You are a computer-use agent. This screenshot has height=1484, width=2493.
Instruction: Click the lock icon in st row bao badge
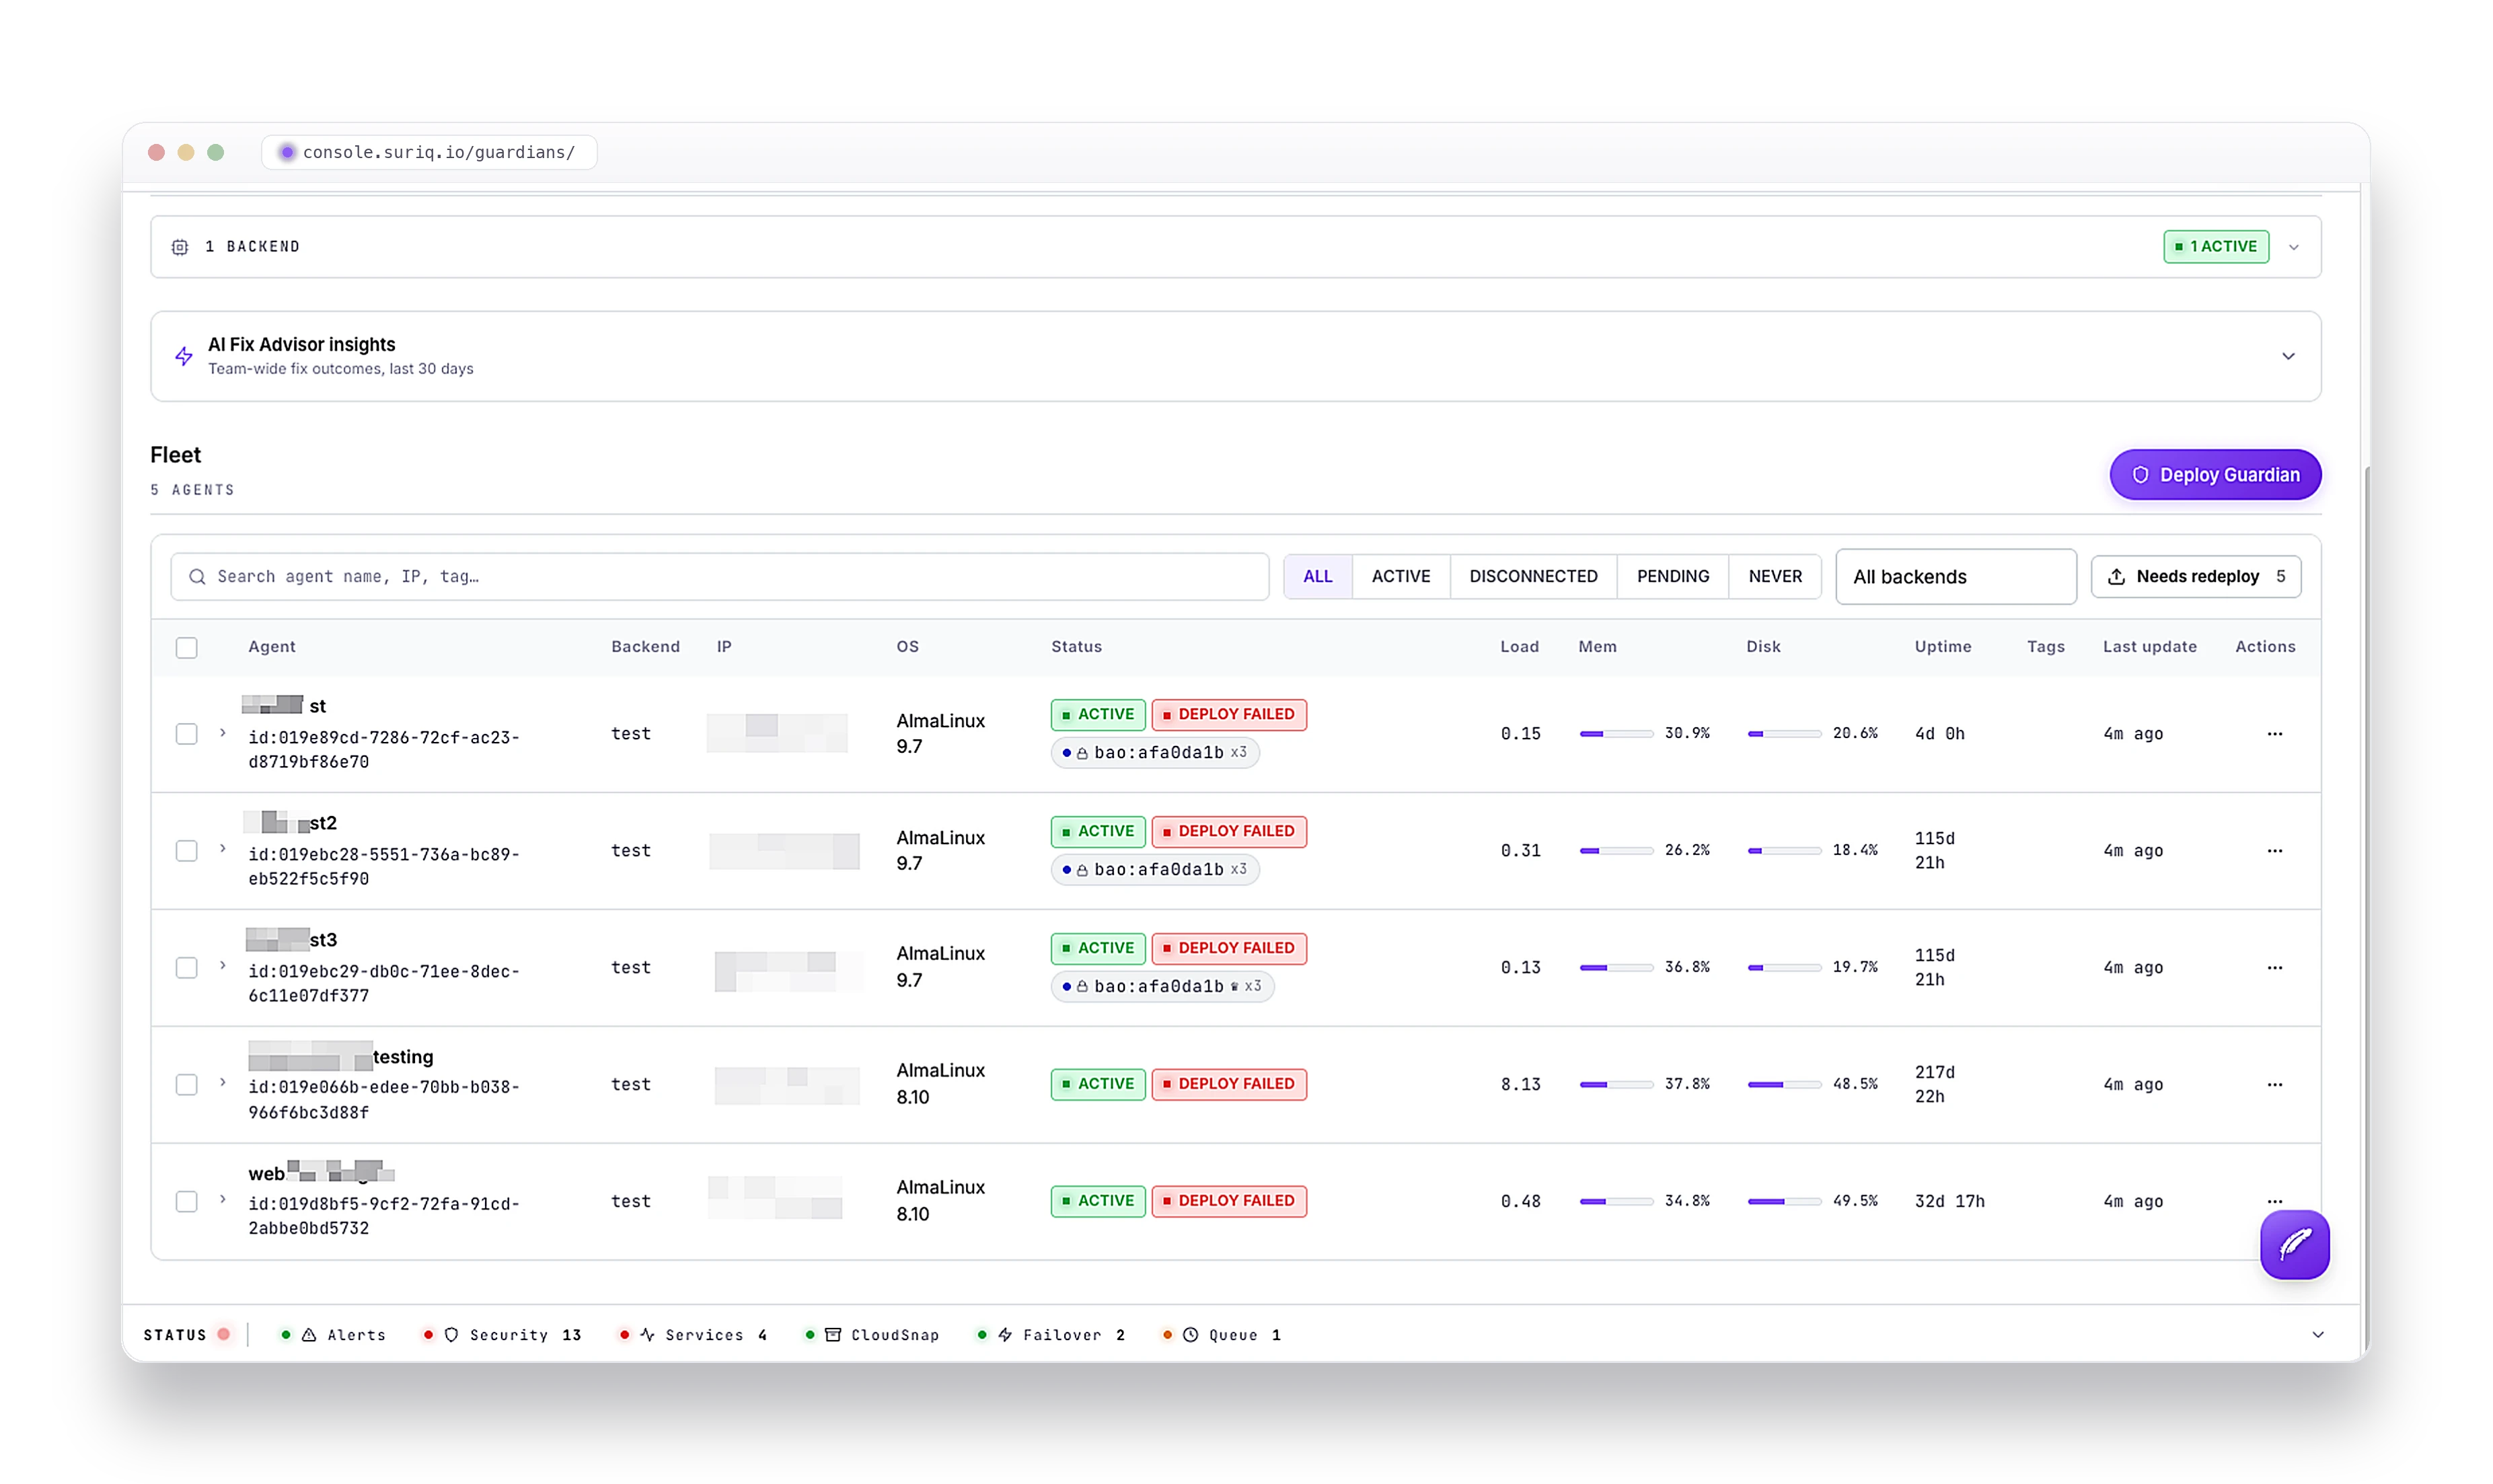coord(1082,753)
